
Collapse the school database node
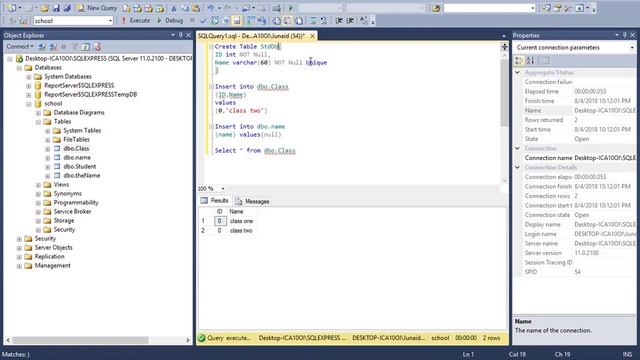(29, 104)
